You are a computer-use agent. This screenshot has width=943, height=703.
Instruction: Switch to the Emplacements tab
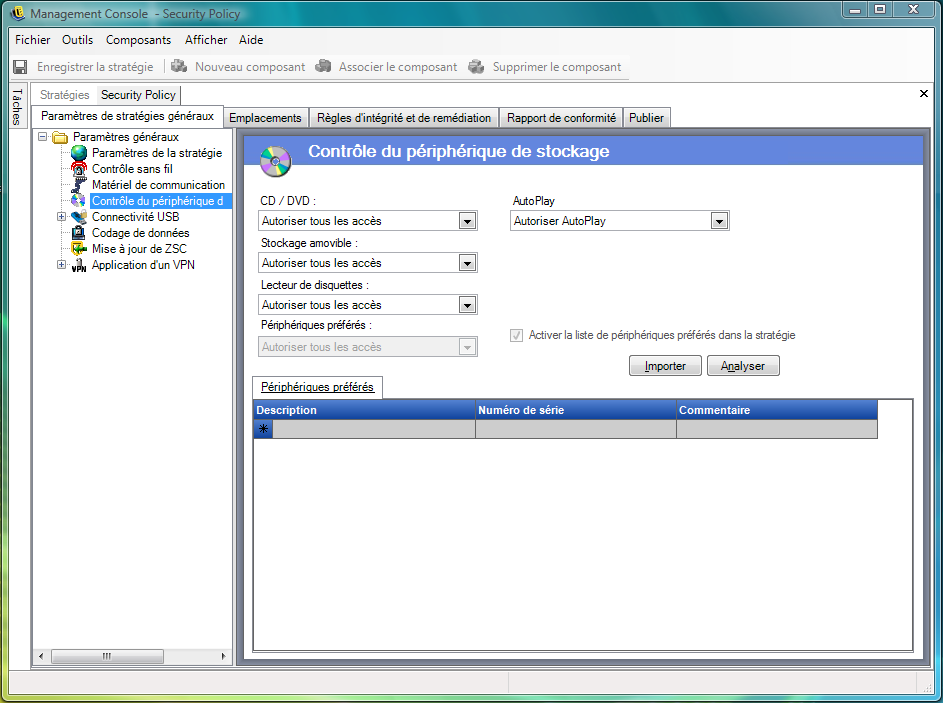[x=265, y=118]
